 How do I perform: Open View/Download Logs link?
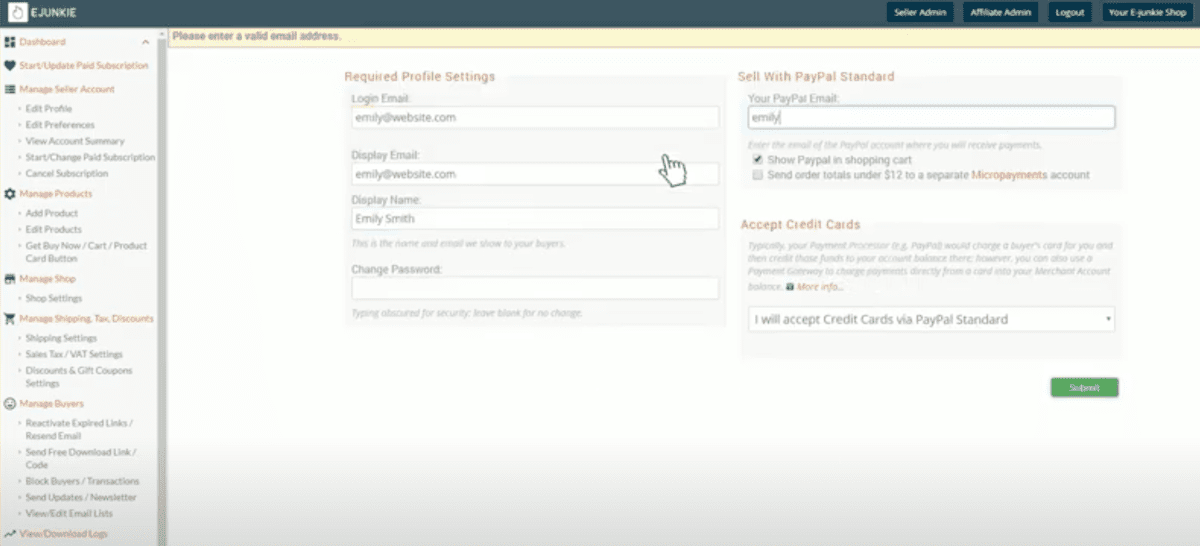[x=63, y=534]
